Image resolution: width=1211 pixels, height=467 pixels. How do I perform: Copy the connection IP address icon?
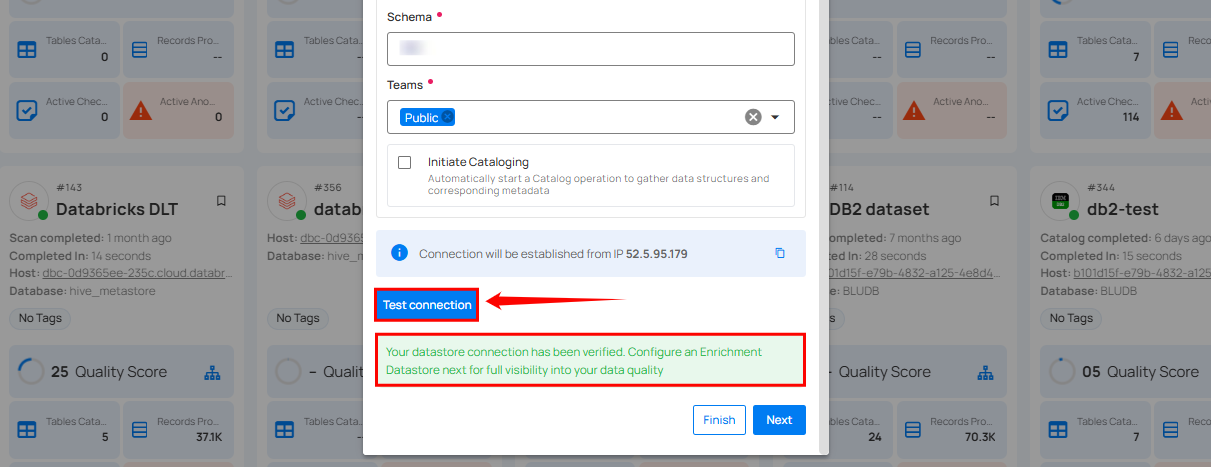pos(780,254)
